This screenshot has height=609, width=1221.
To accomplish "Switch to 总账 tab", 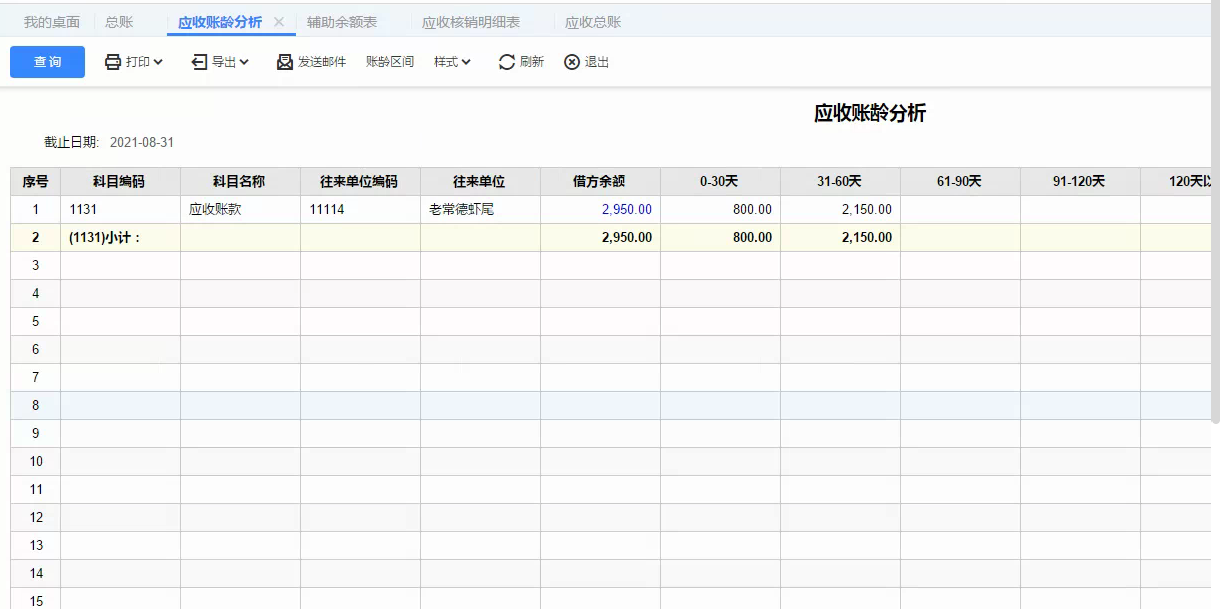I will point(119,22).
